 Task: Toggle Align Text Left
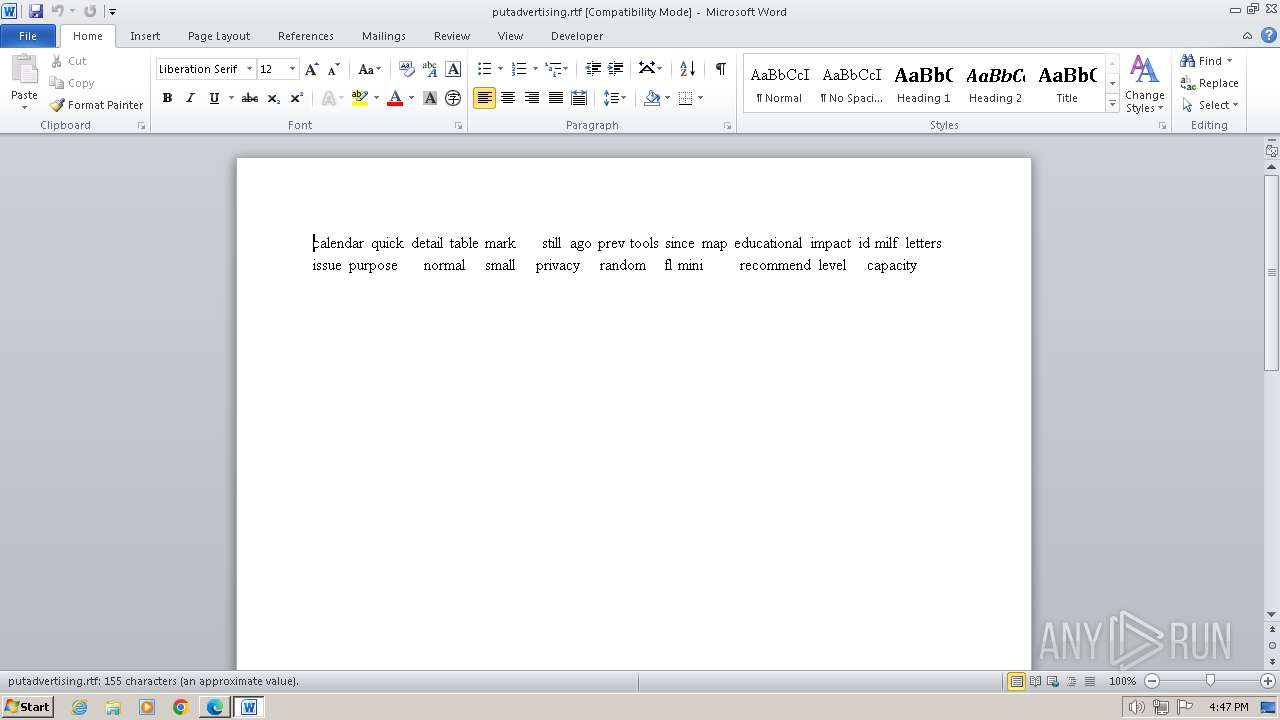(x=484, y=98)
